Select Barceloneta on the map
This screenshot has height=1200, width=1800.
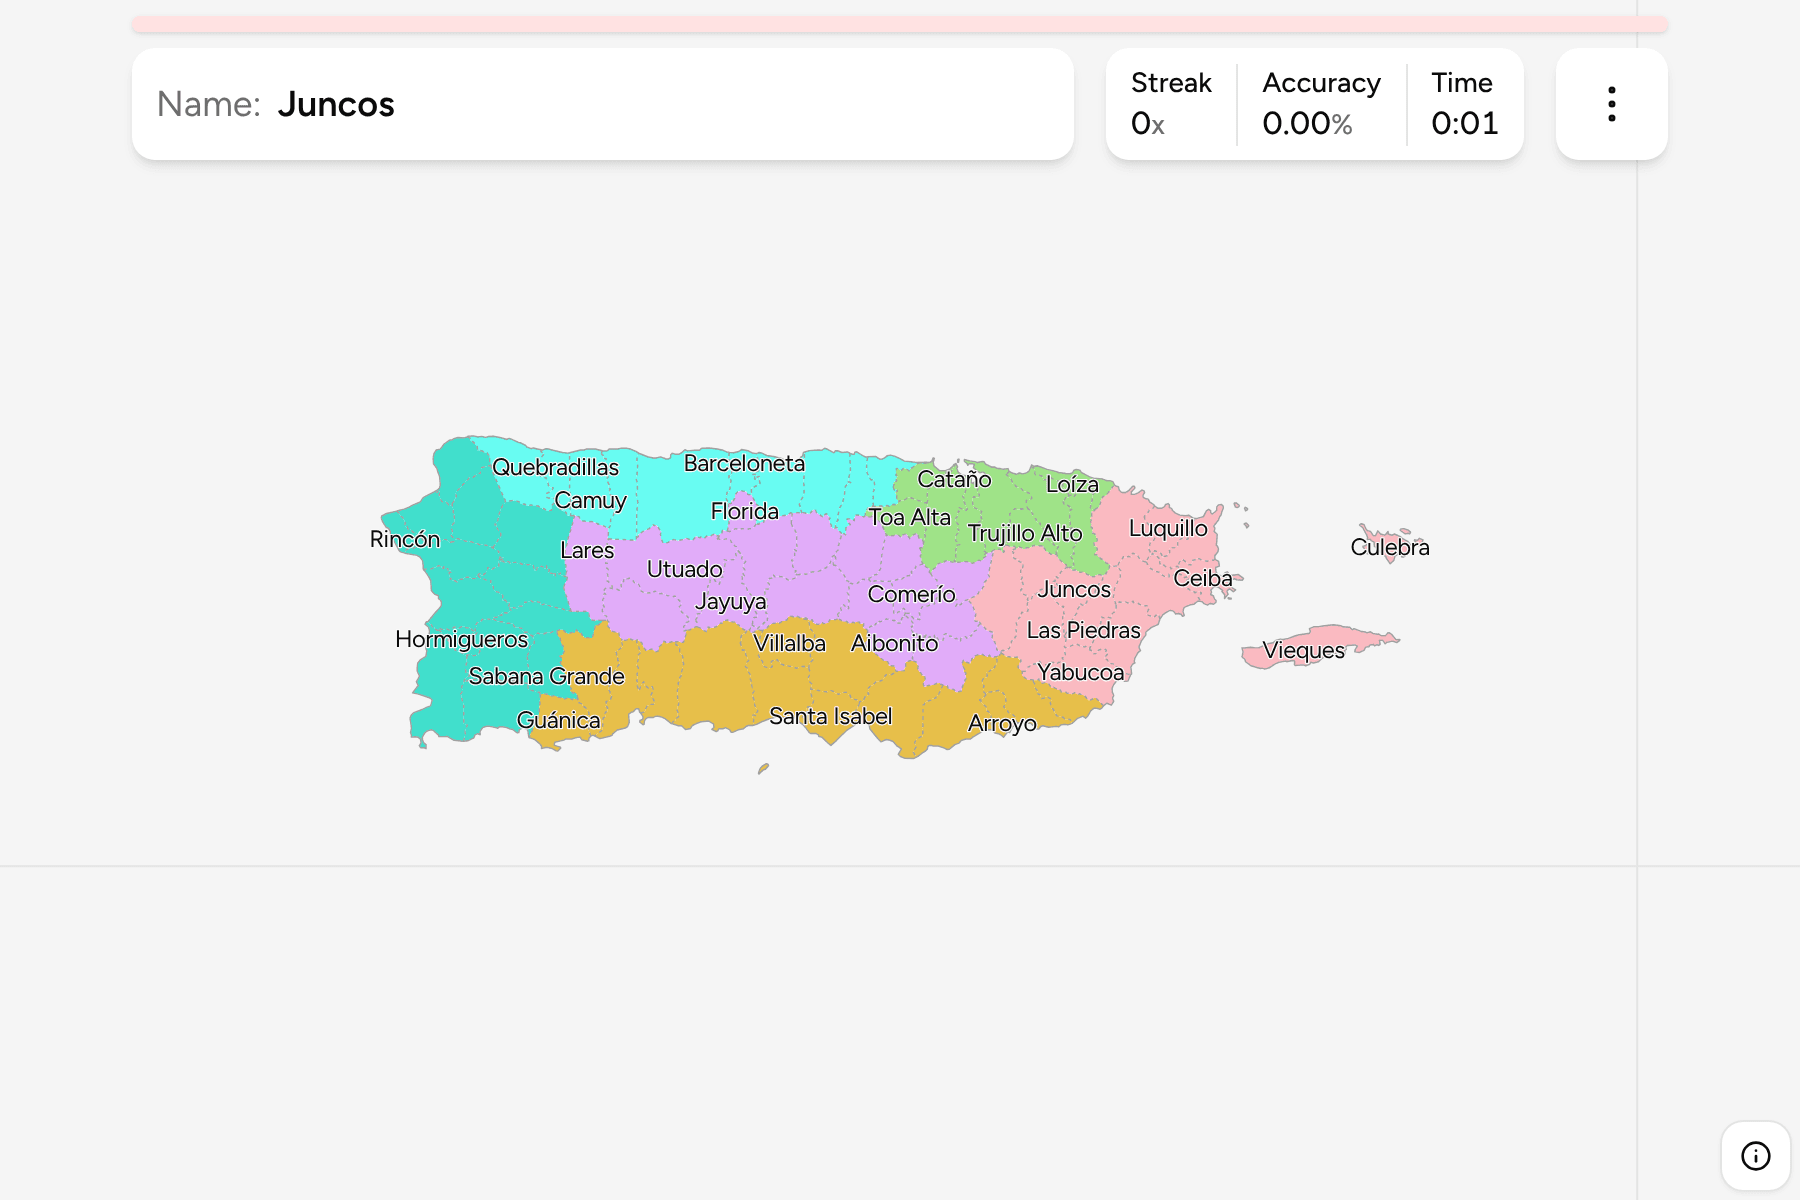point(744,463)
